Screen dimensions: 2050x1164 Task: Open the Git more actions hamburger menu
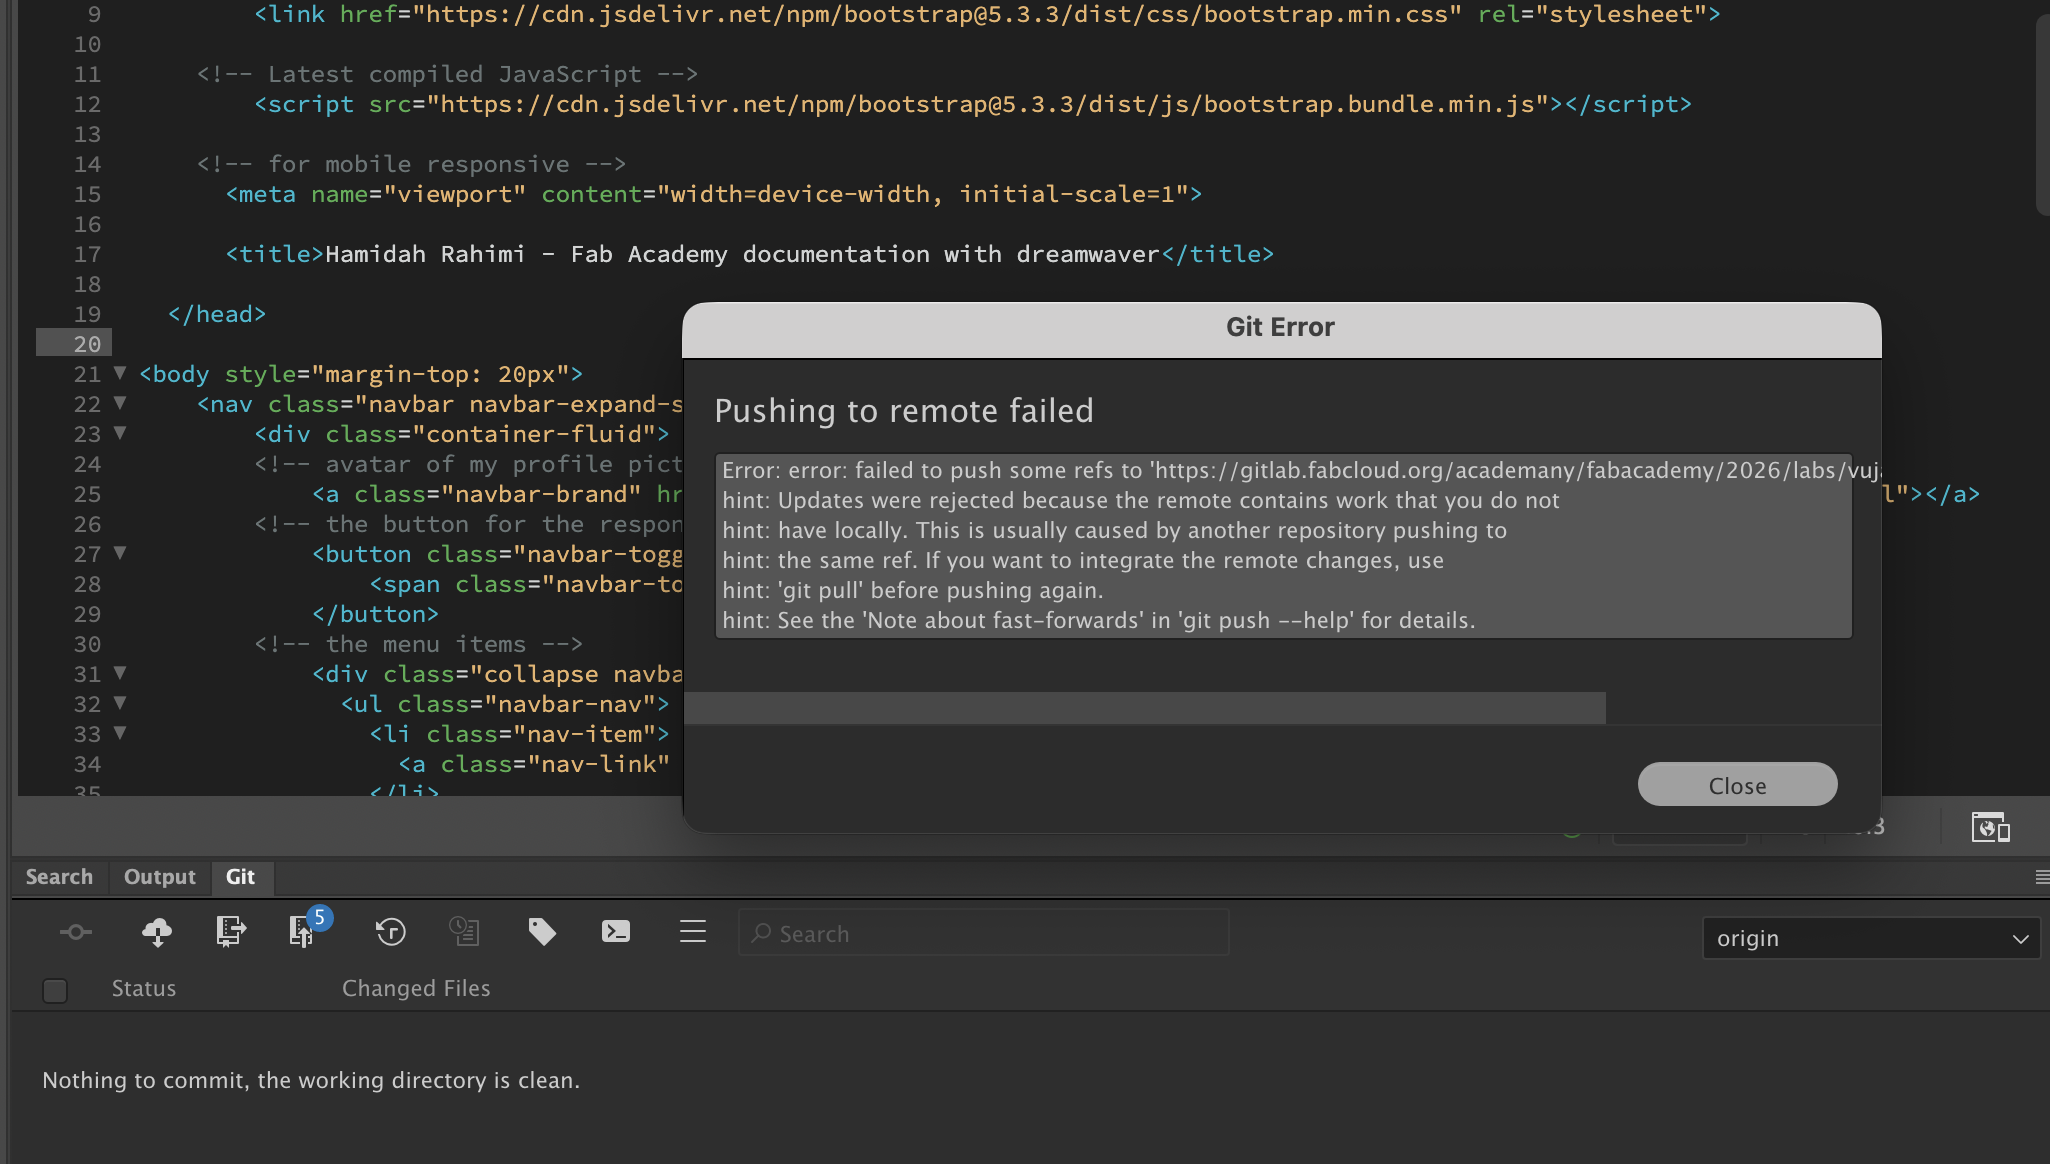coord(692,932)
